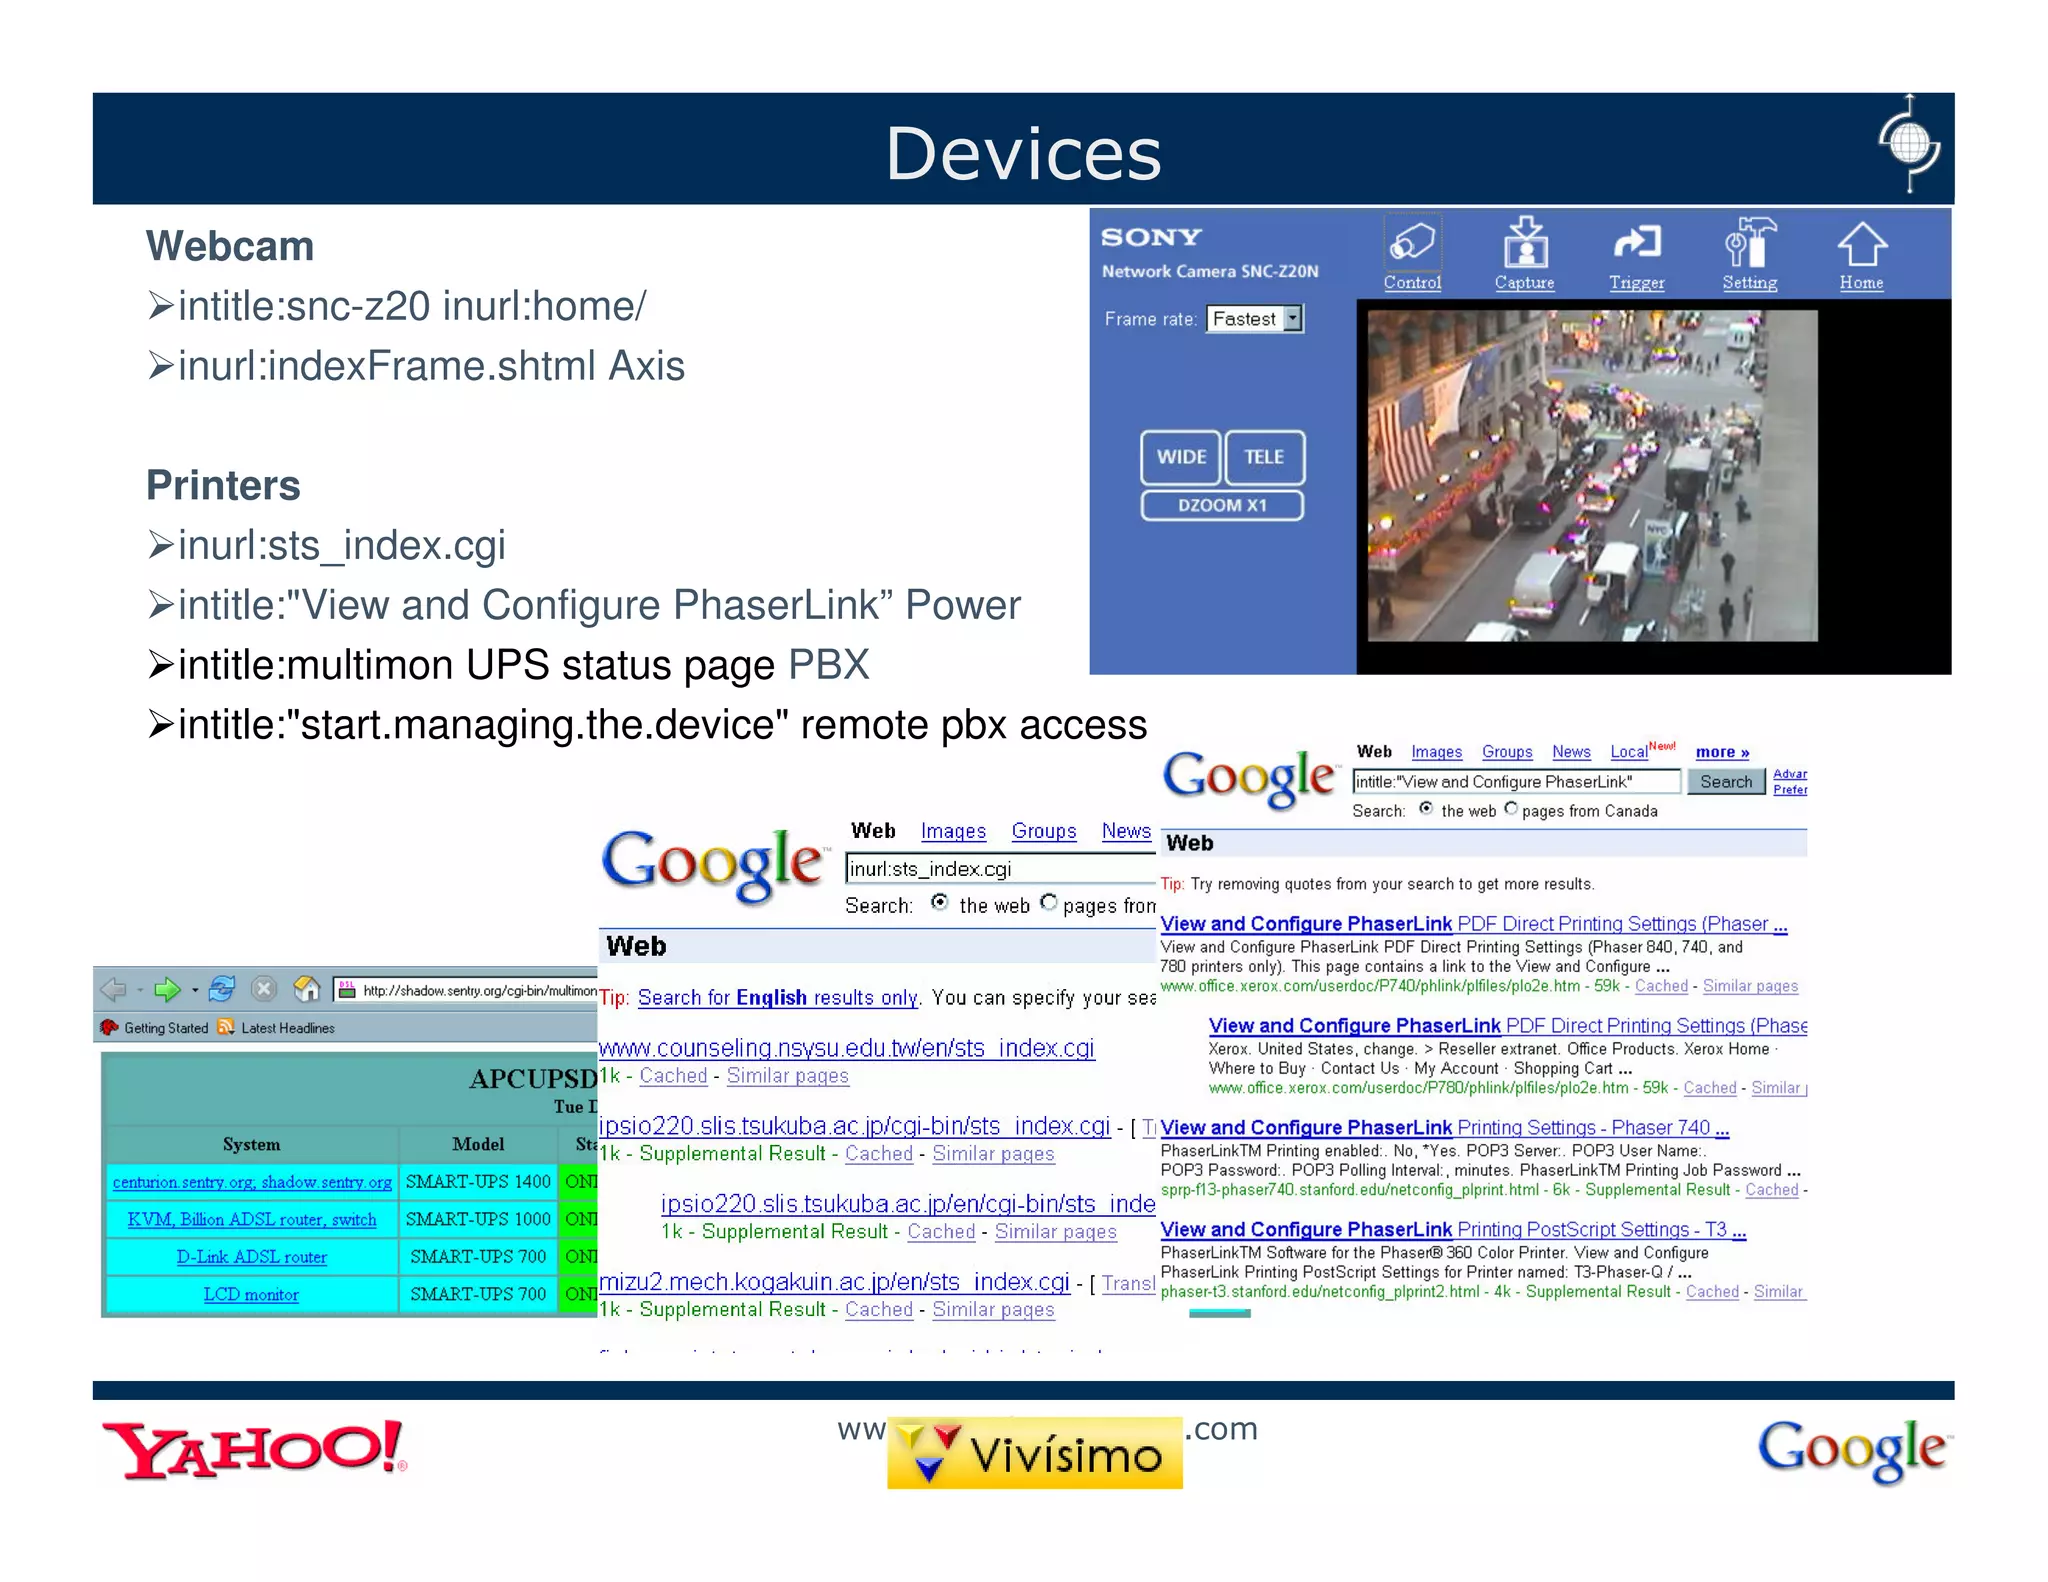Click the live camera video feed
2048x1582 pixels.
pos(1592,475)
